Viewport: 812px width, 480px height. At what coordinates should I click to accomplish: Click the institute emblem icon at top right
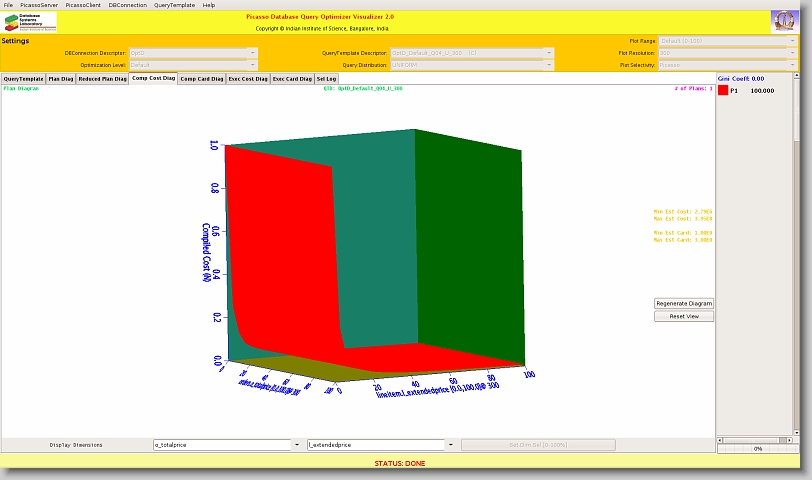[x=784, y=22]
